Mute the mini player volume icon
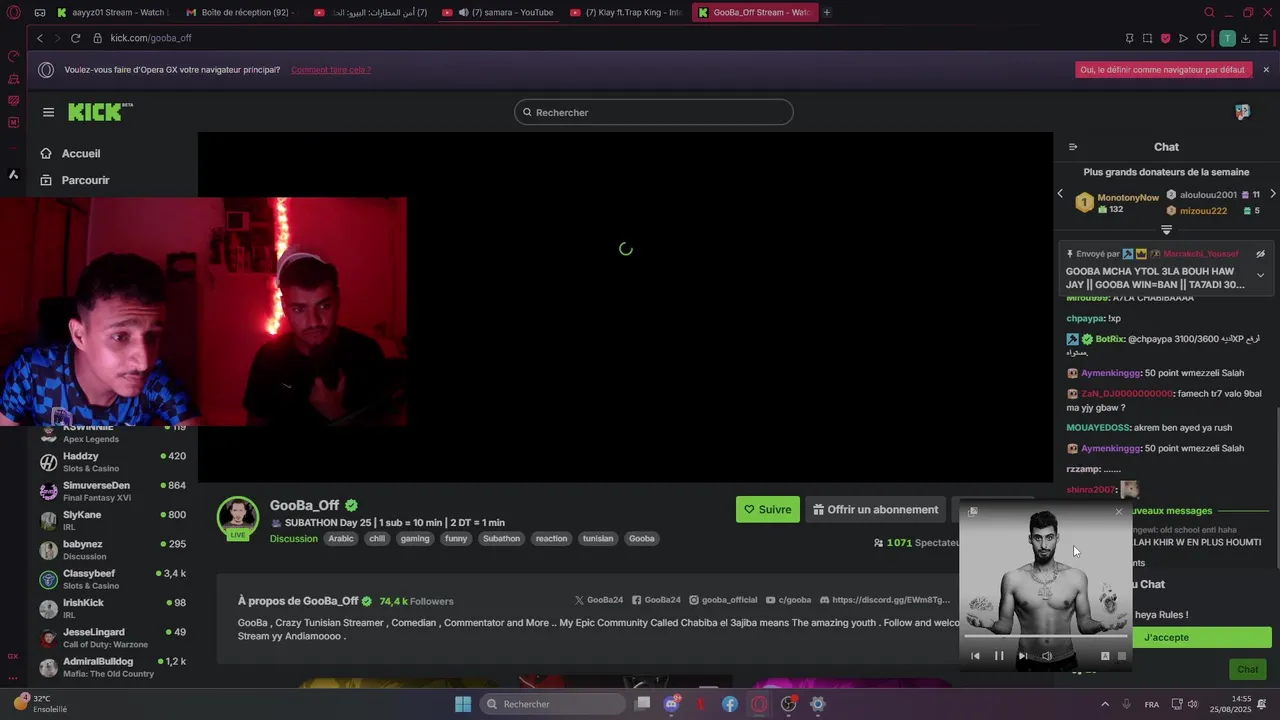The image size is (1280, 720). [x=1047, y=656]
